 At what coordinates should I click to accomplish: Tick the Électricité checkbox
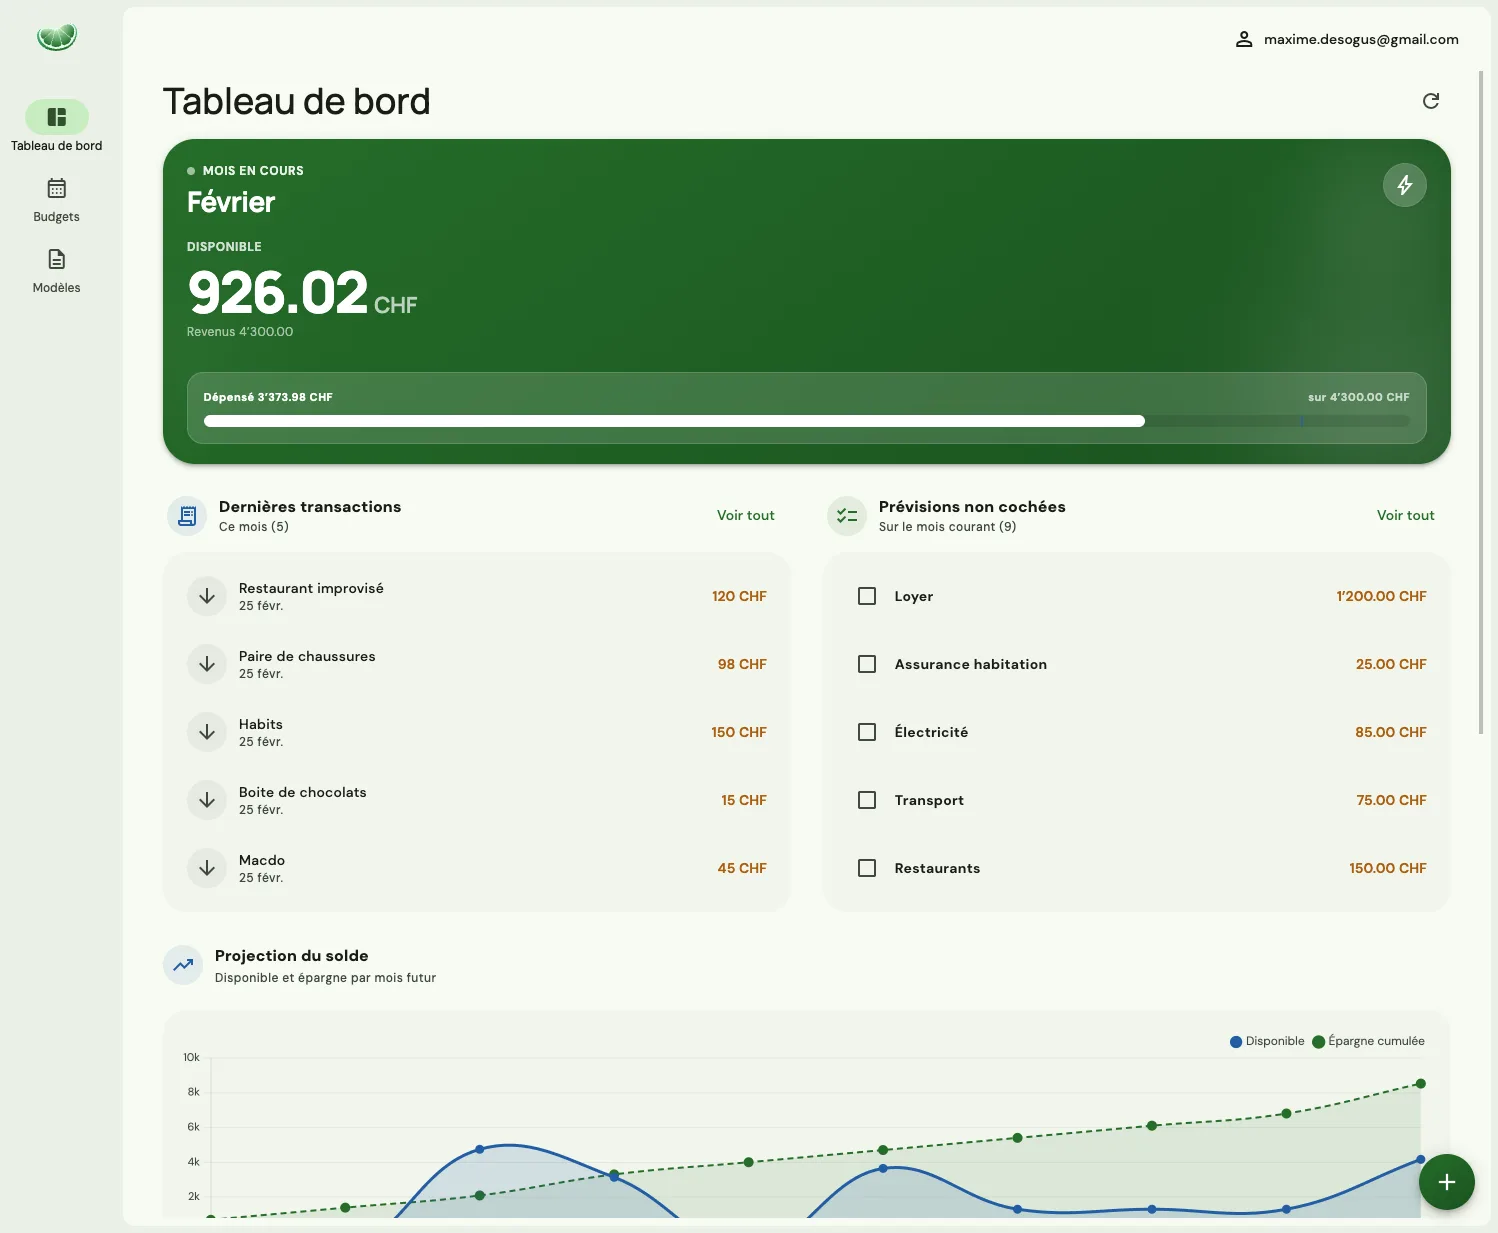click(867, 732)
